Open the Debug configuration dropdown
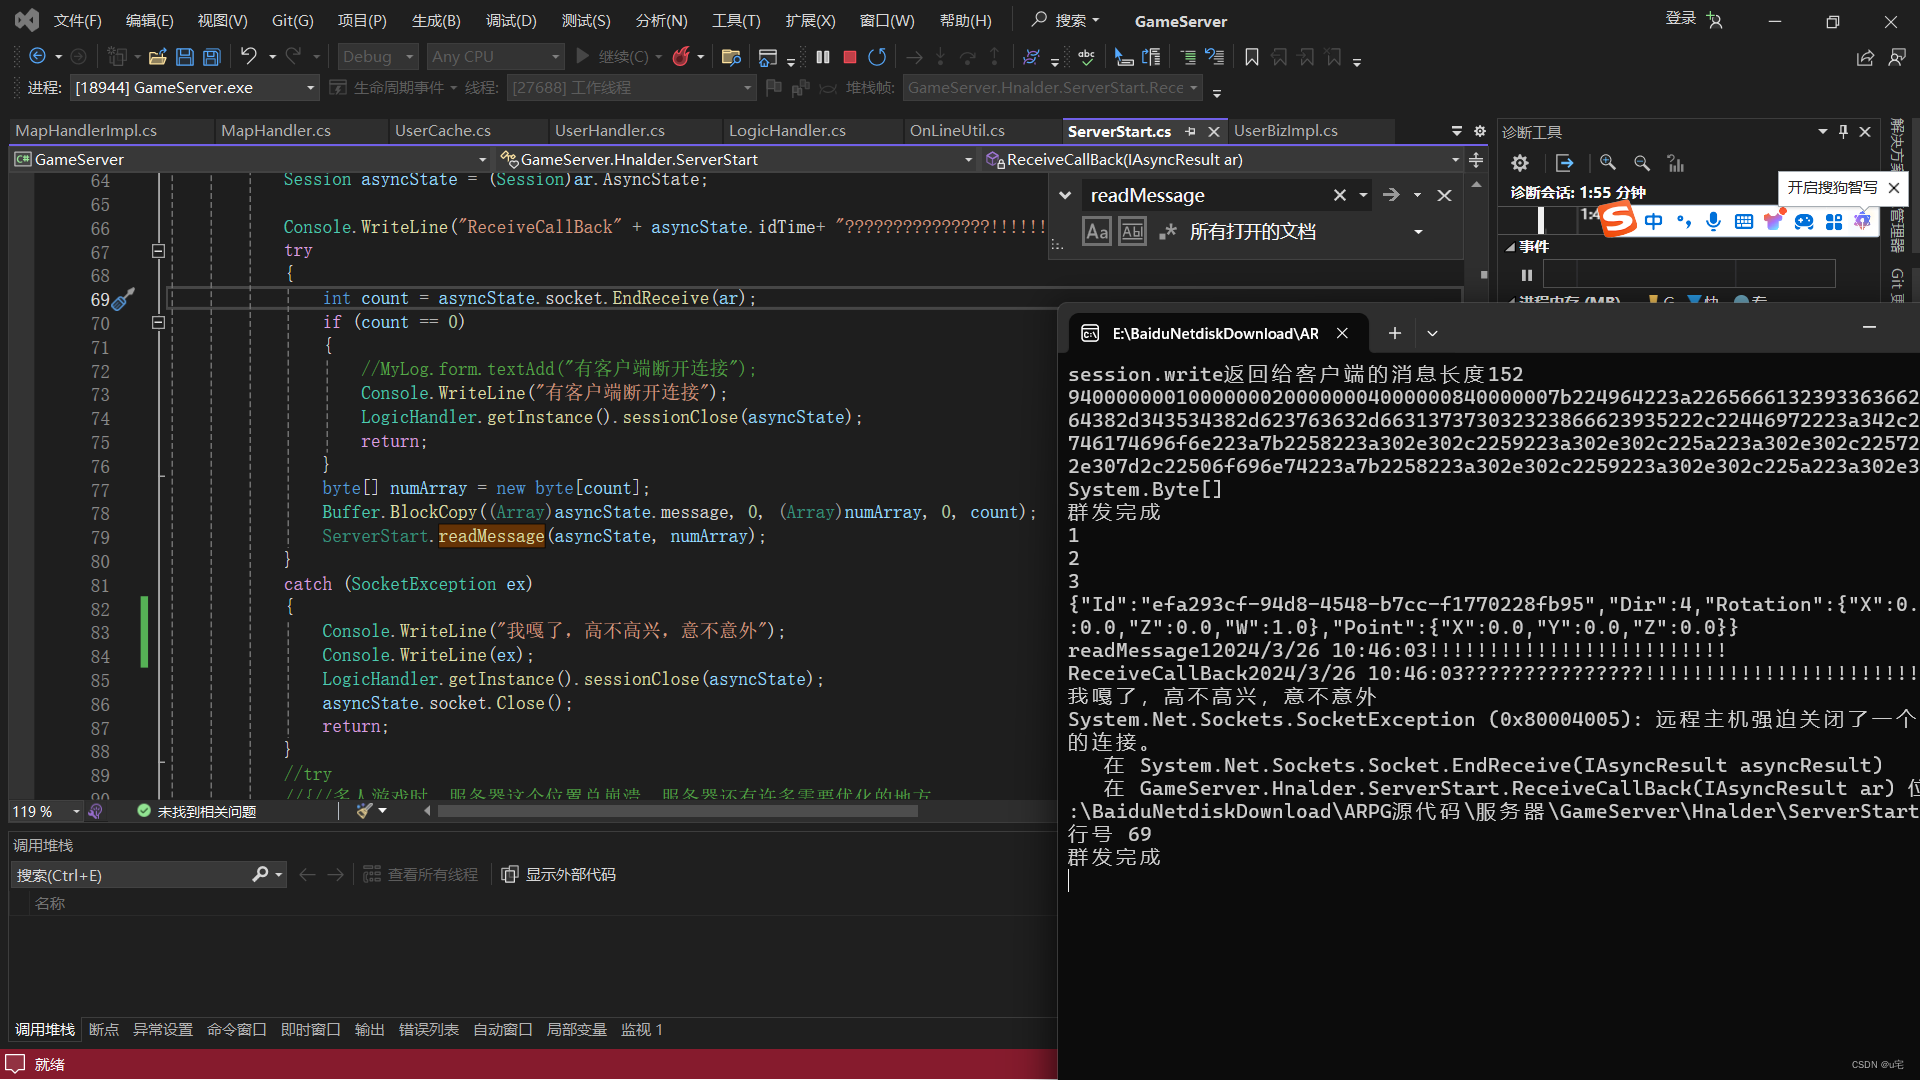The height and width of the screenshot is (1080, 1920). tap(377, 56)
